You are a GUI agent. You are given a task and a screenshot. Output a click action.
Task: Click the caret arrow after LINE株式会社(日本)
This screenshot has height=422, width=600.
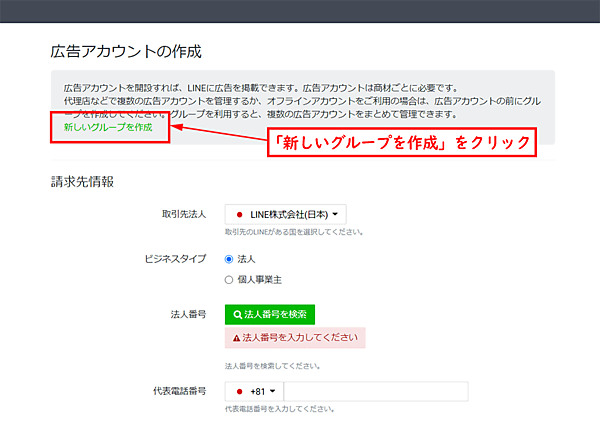[x=335, y=214]
